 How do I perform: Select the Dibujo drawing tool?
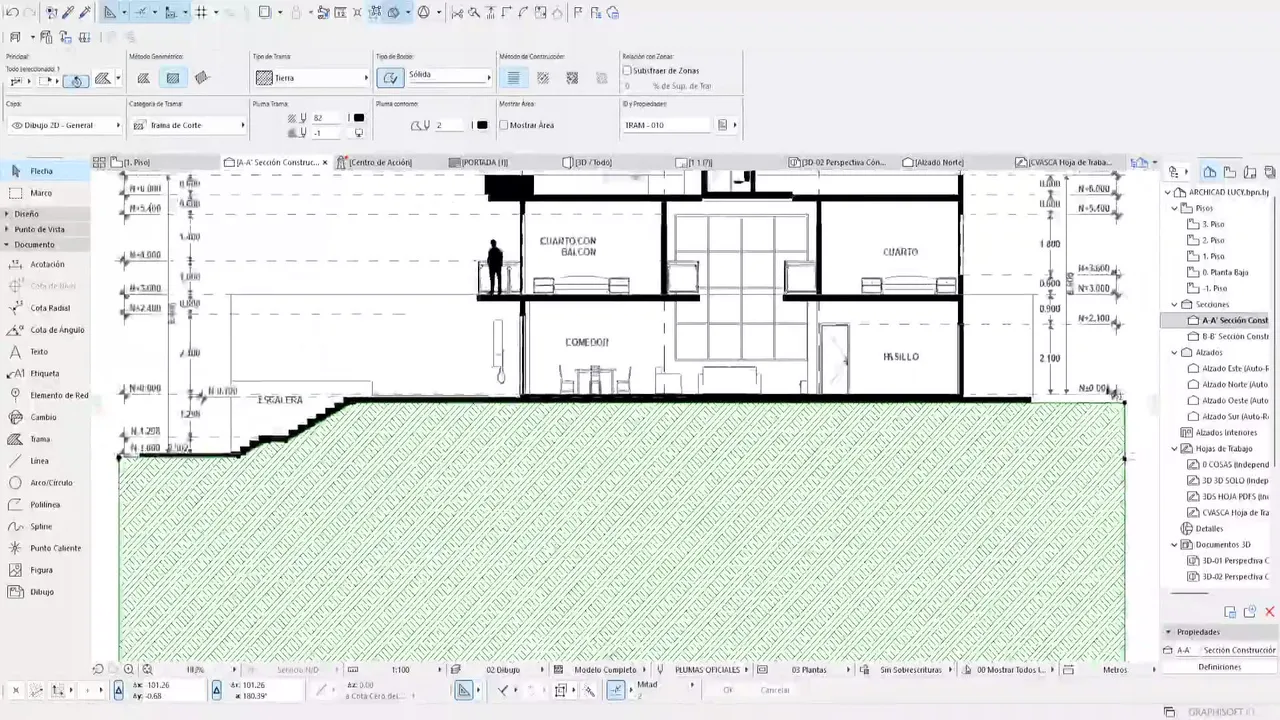[x=45, y=592]
